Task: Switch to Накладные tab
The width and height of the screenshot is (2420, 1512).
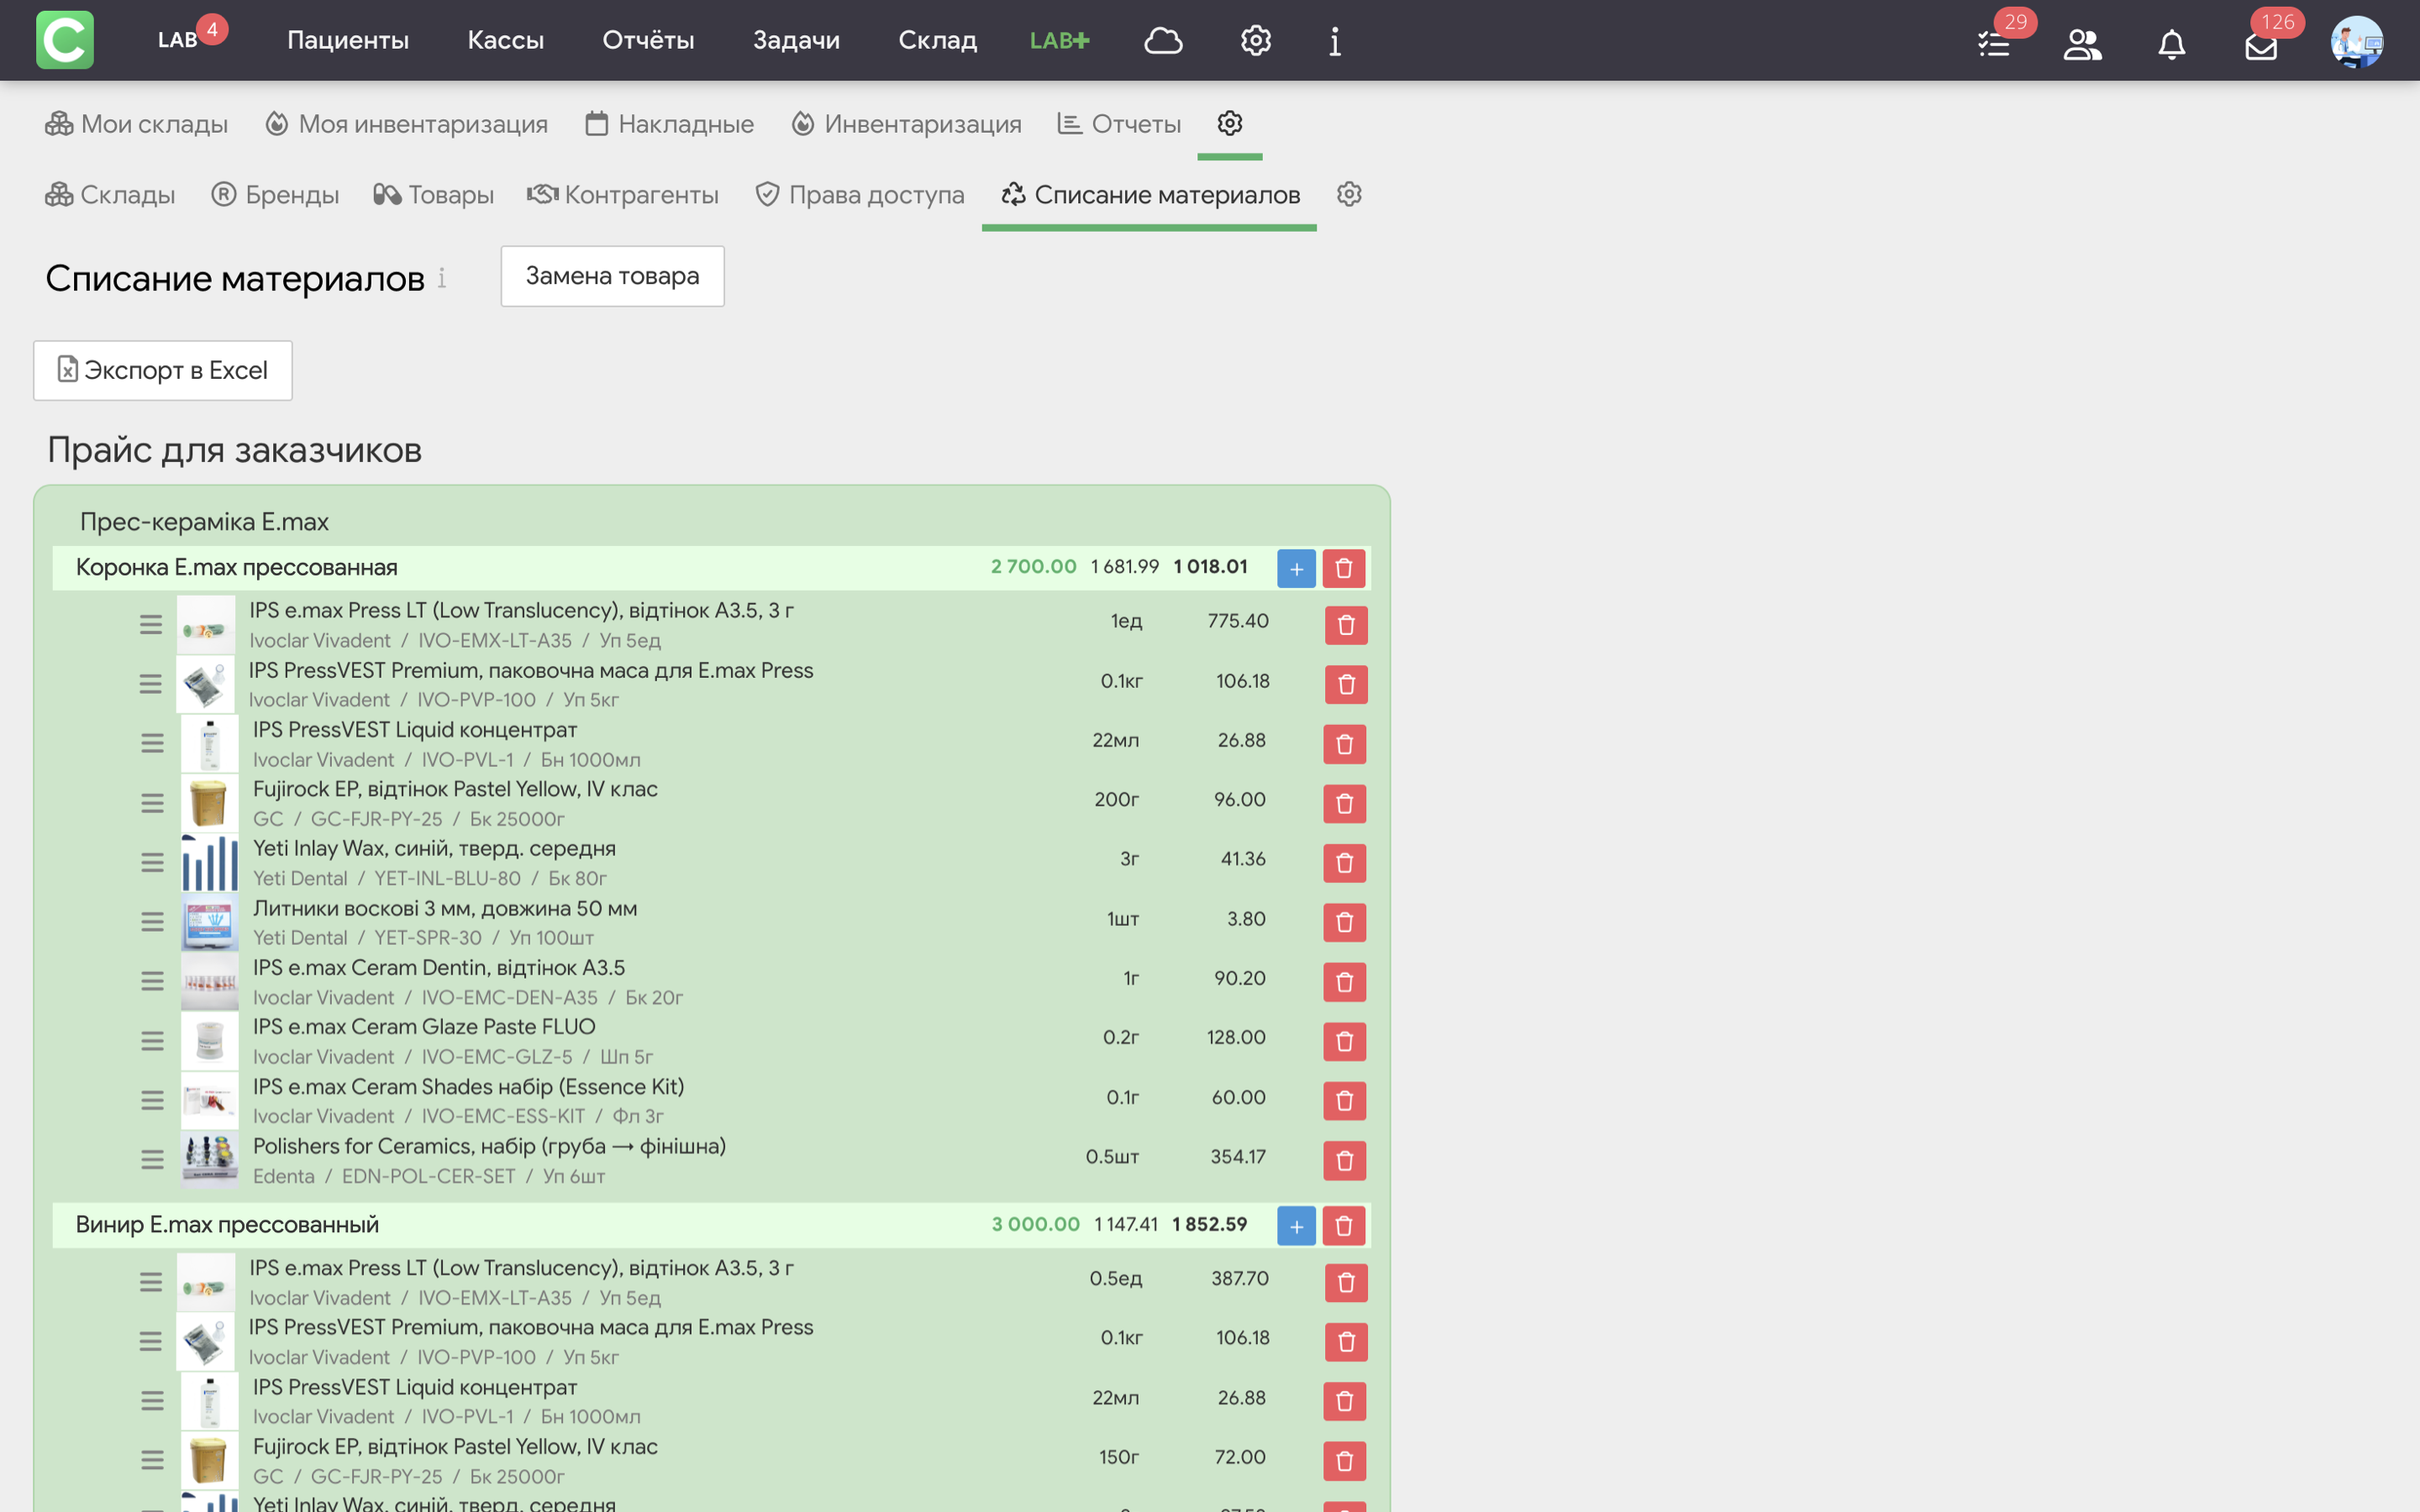Action: pos(670,124)
